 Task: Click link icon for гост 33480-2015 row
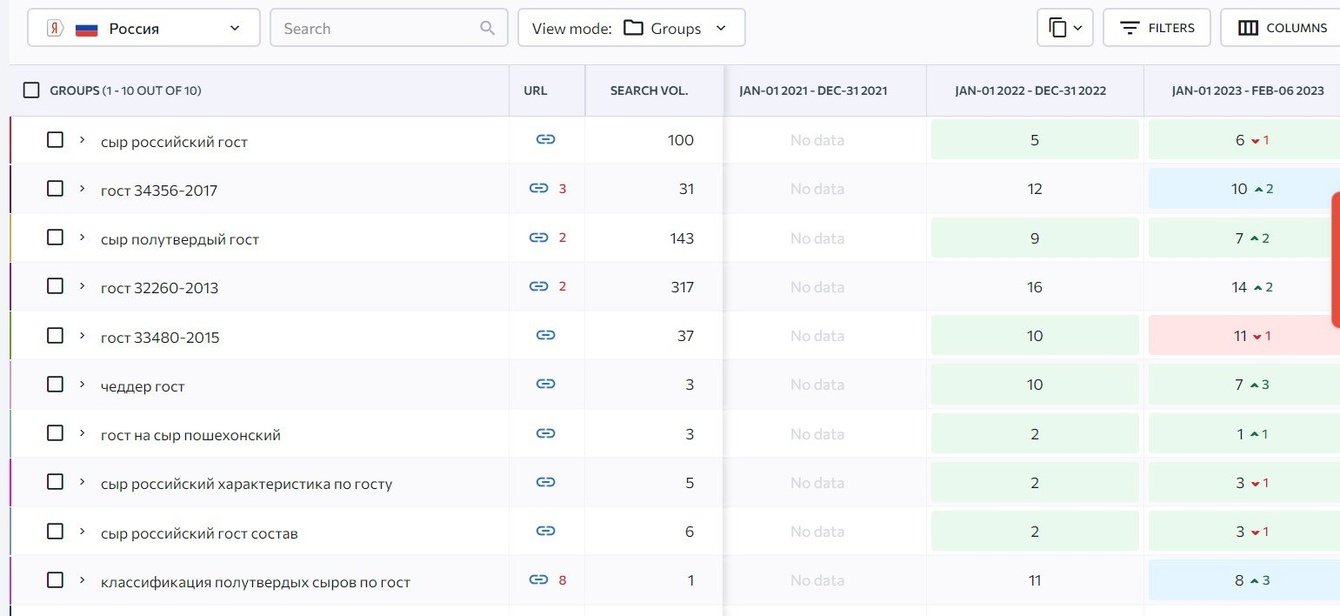545,335
